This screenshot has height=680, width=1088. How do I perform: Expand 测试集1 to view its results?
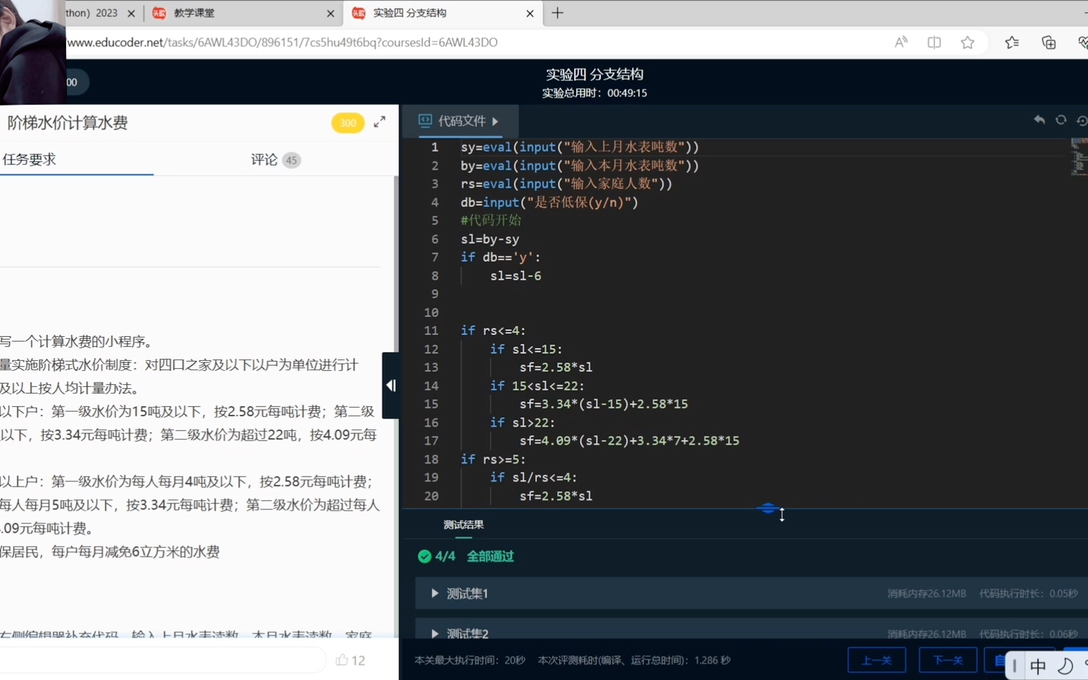462,592
